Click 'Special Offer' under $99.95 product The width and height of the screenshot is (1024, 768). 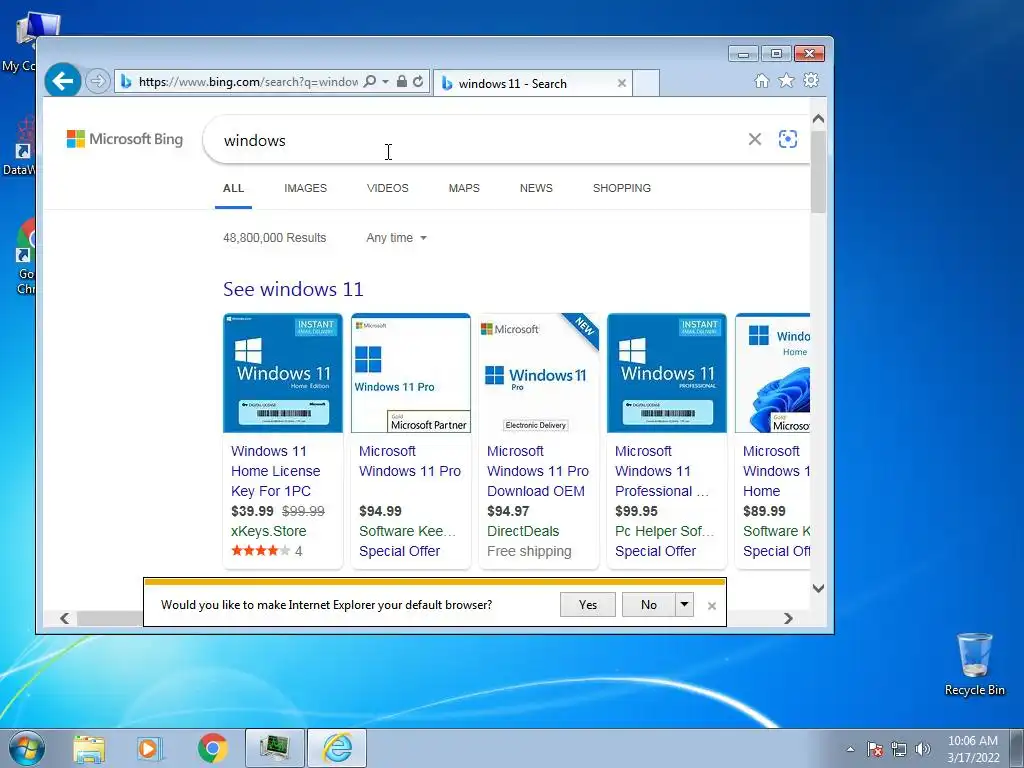tap(655, 551)
